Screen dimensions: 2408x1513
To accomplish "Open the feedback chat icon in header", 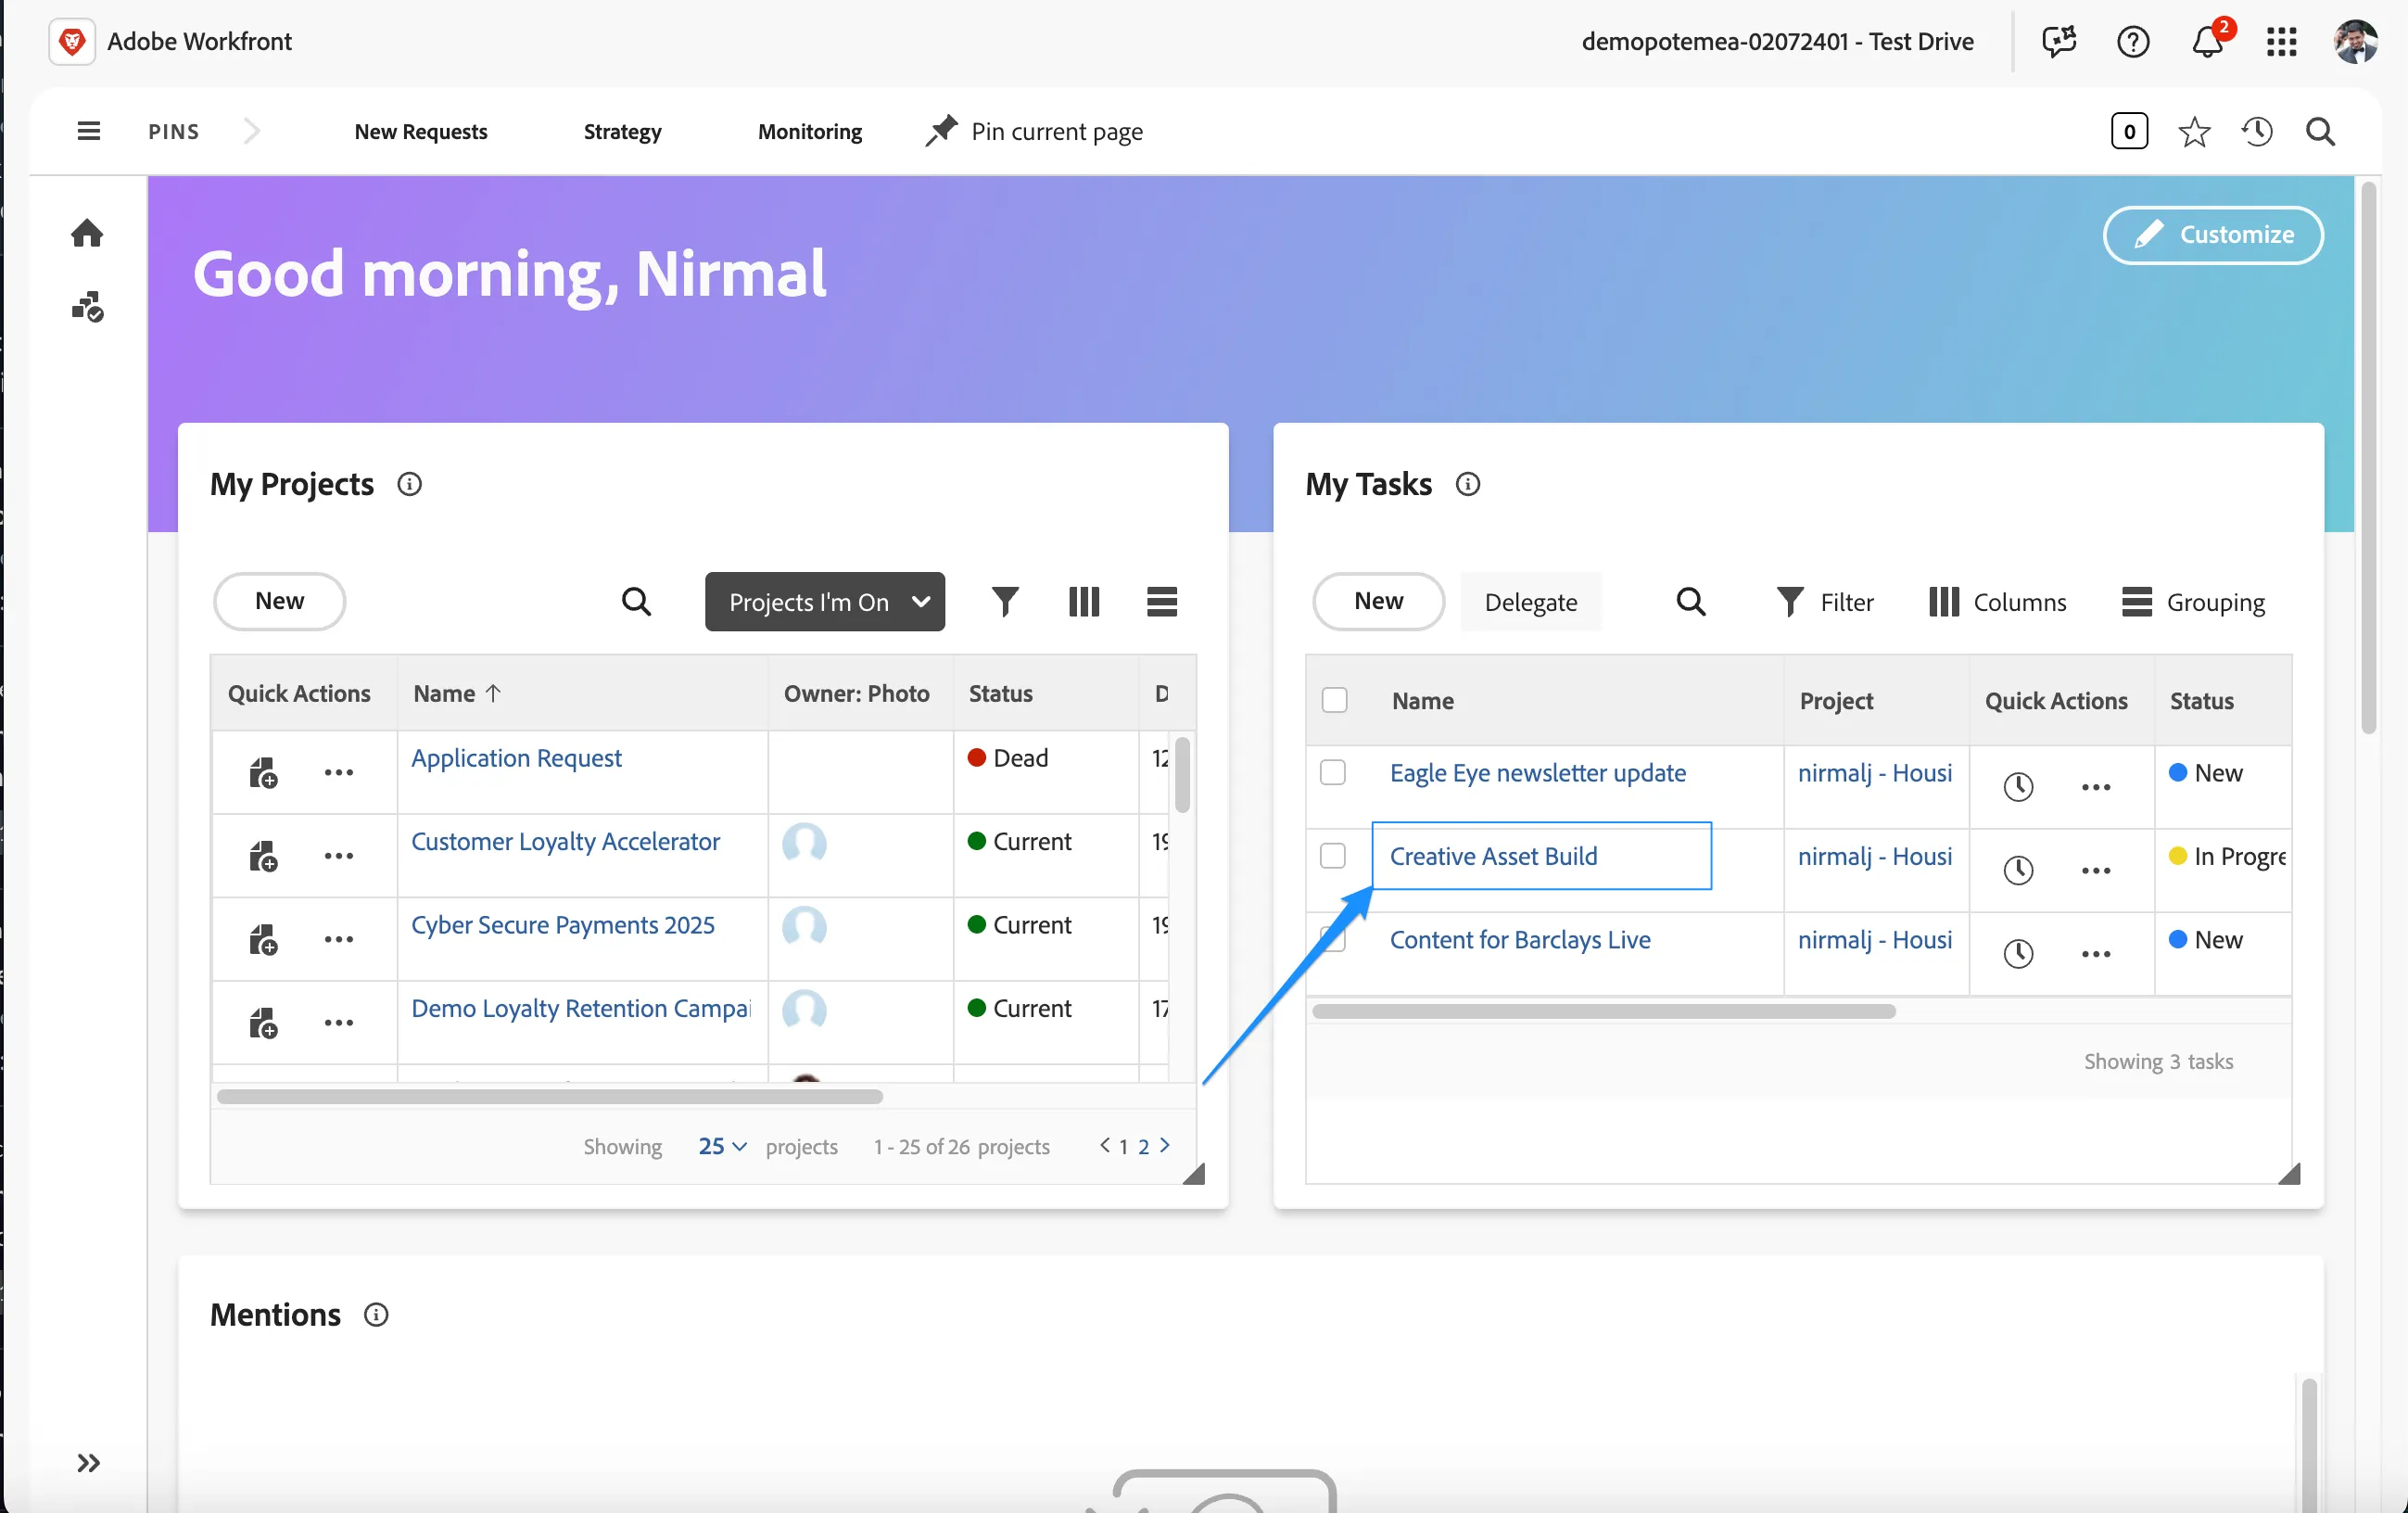I will [2058, 41].
